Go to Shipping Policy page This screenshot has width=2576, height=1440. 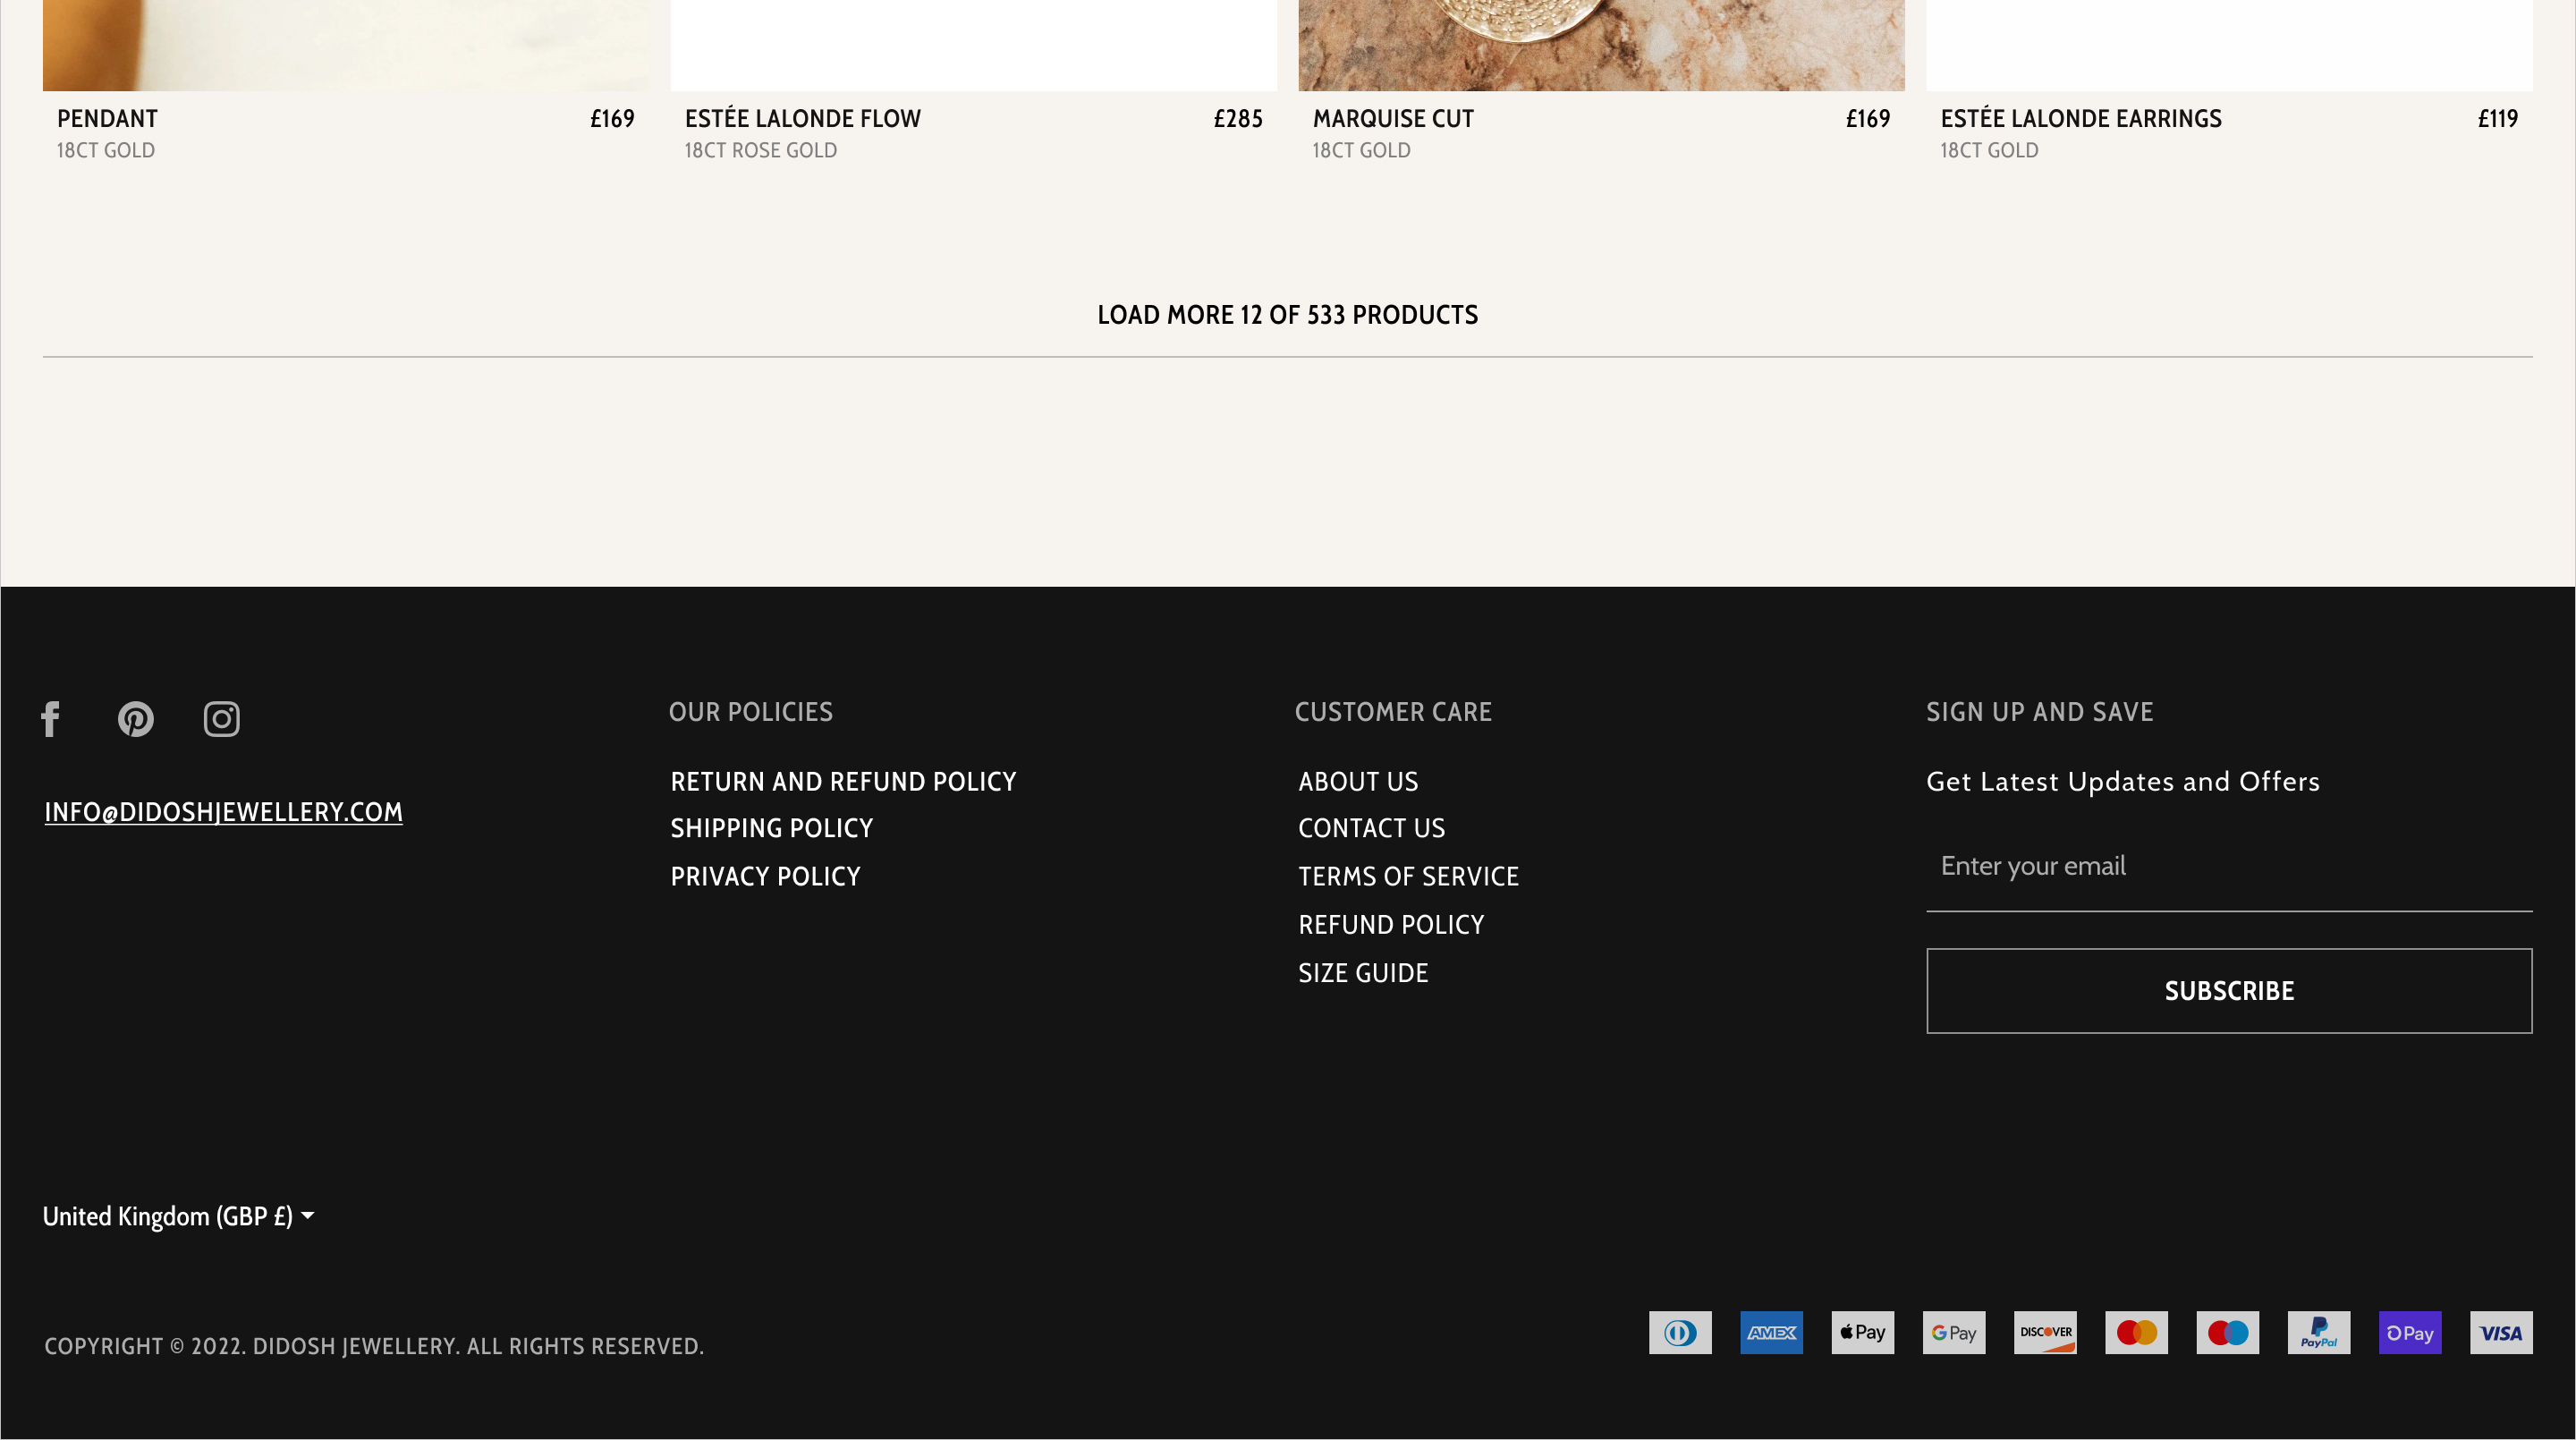point(771,828)
